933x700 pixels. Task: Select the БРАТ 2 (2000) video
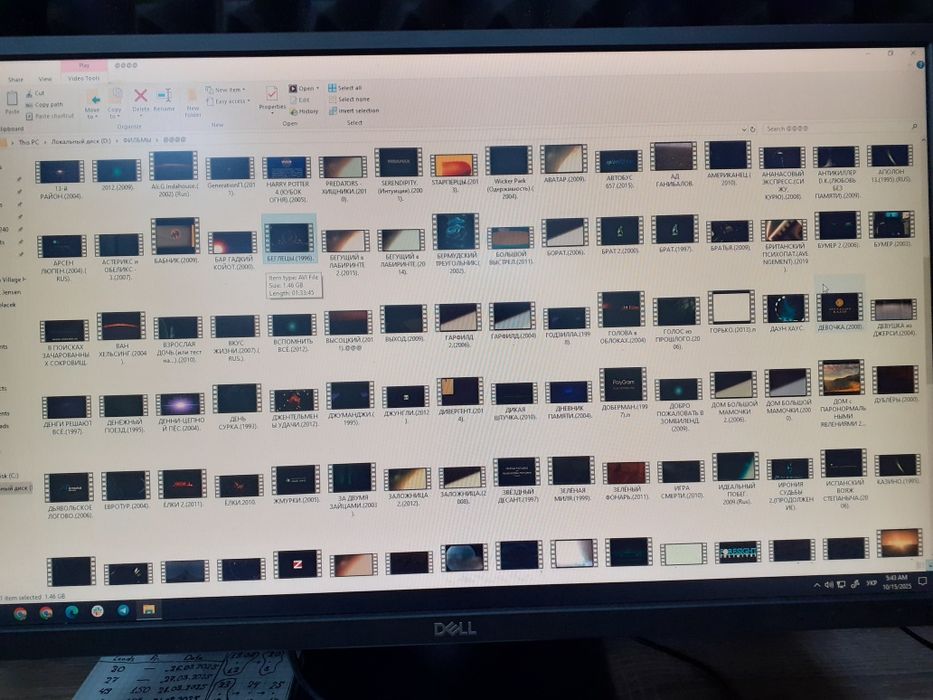point(619,236)
